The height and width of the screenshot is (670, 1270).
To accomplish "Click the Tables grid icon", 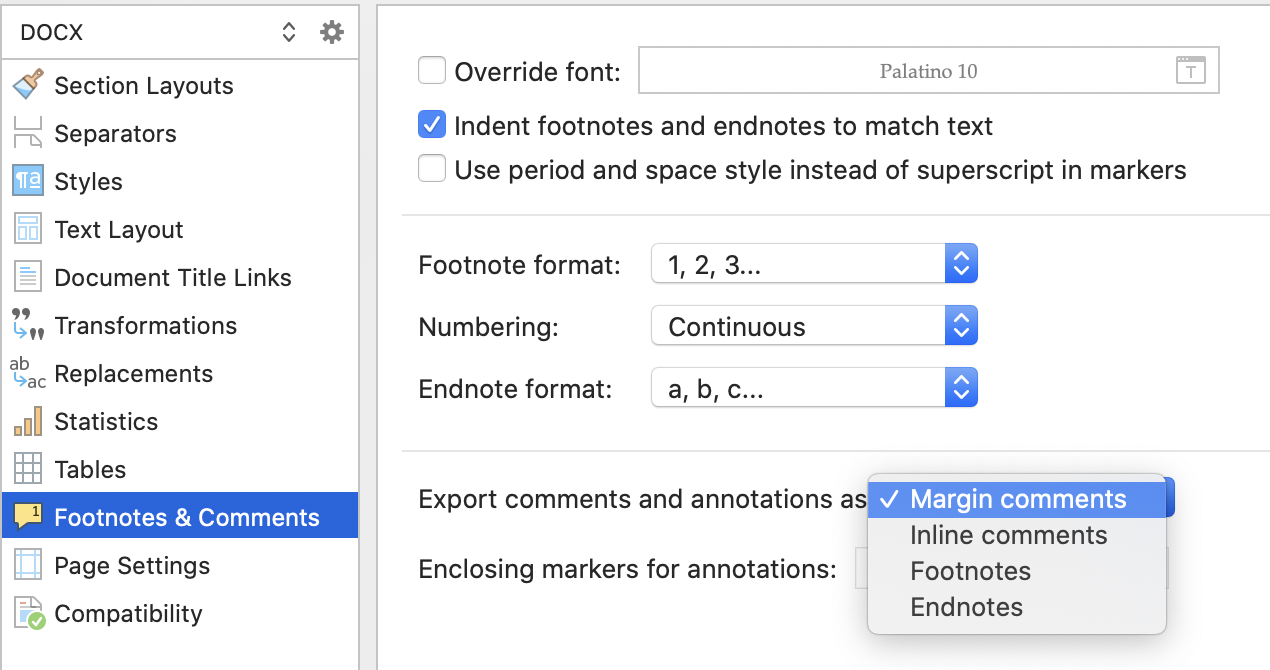I will click(28, 469).
